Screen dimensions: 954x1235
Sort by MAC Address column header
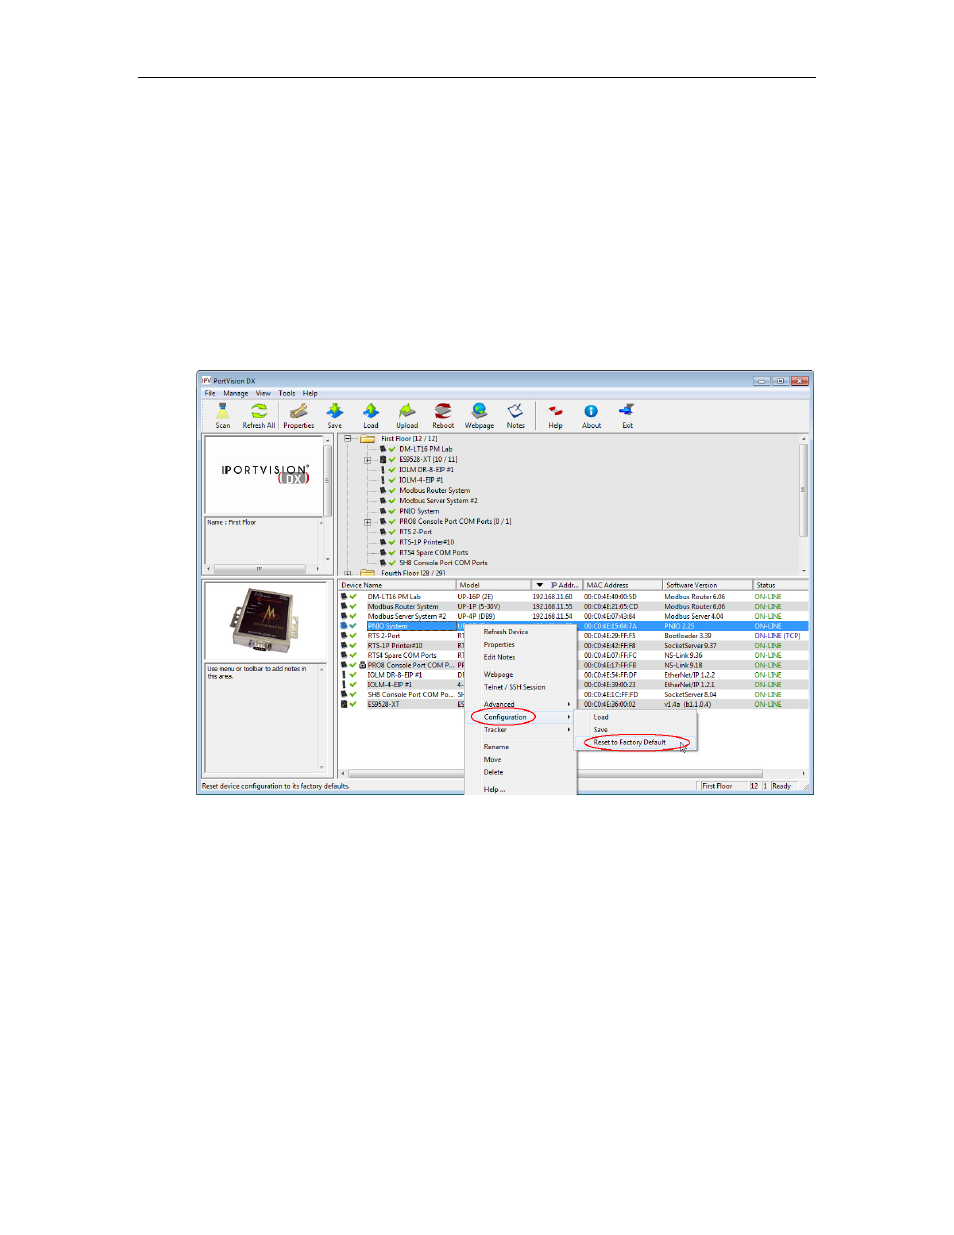coord(622,585)
